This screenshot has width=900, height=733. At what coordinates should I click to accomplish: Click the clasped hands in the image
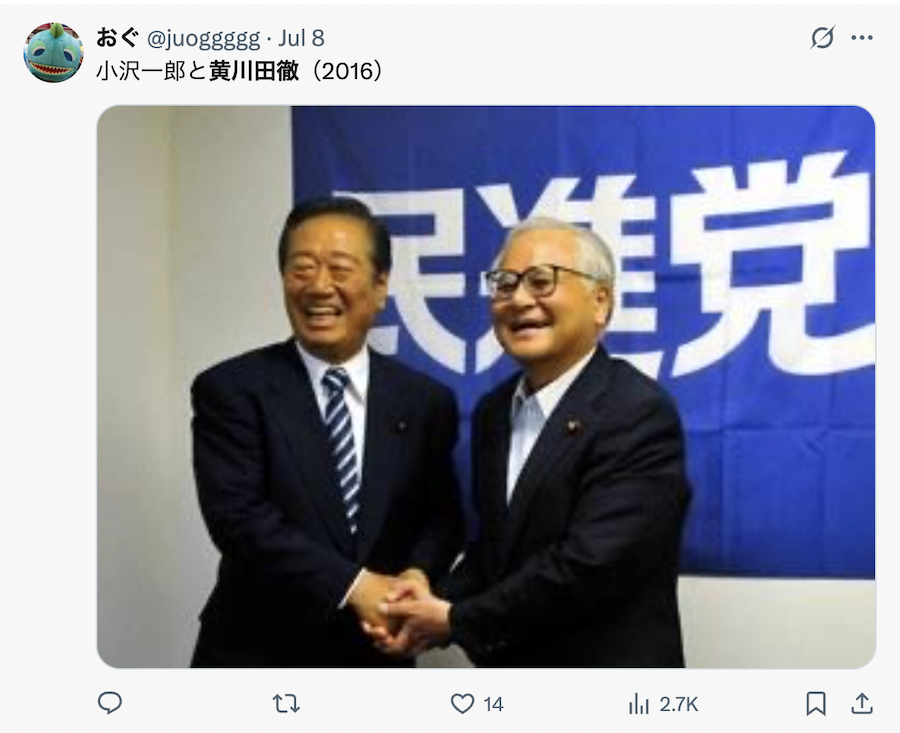point(398,610)
